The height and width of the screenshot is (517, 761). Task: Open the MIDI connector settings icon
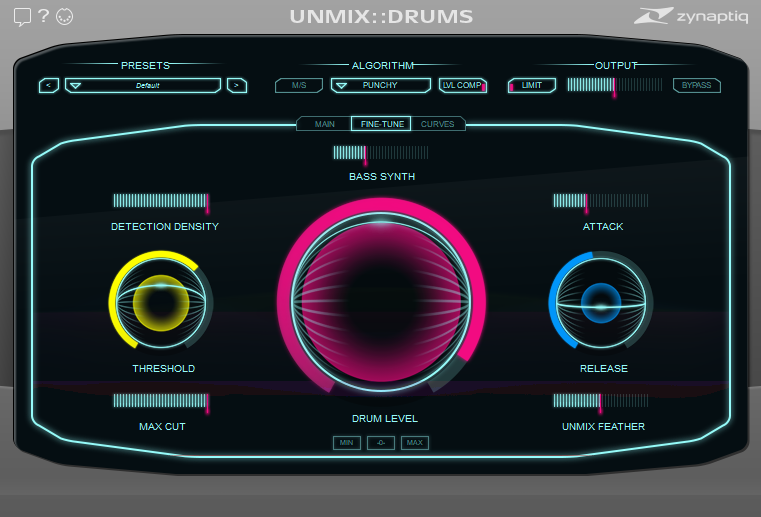click(65, 17)
